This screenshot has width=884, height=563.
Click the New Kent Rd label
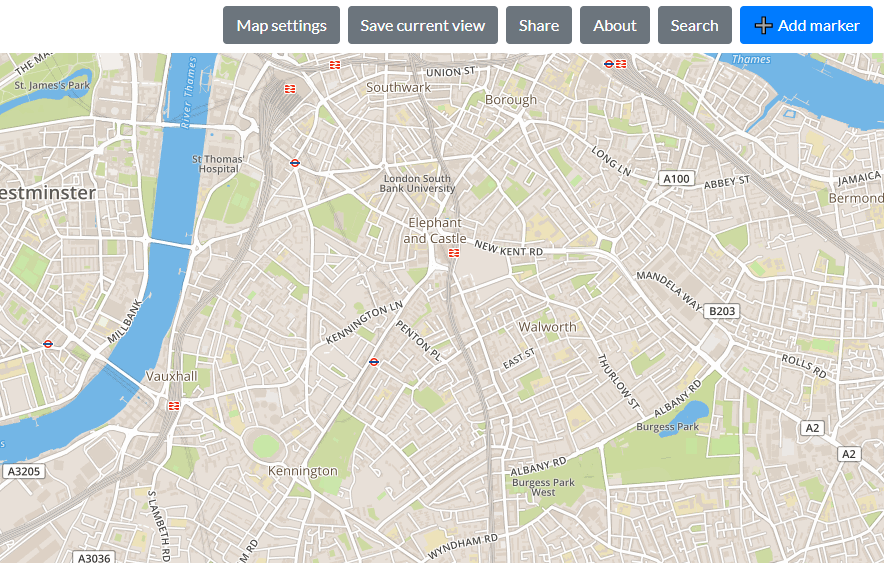point(509,249)
